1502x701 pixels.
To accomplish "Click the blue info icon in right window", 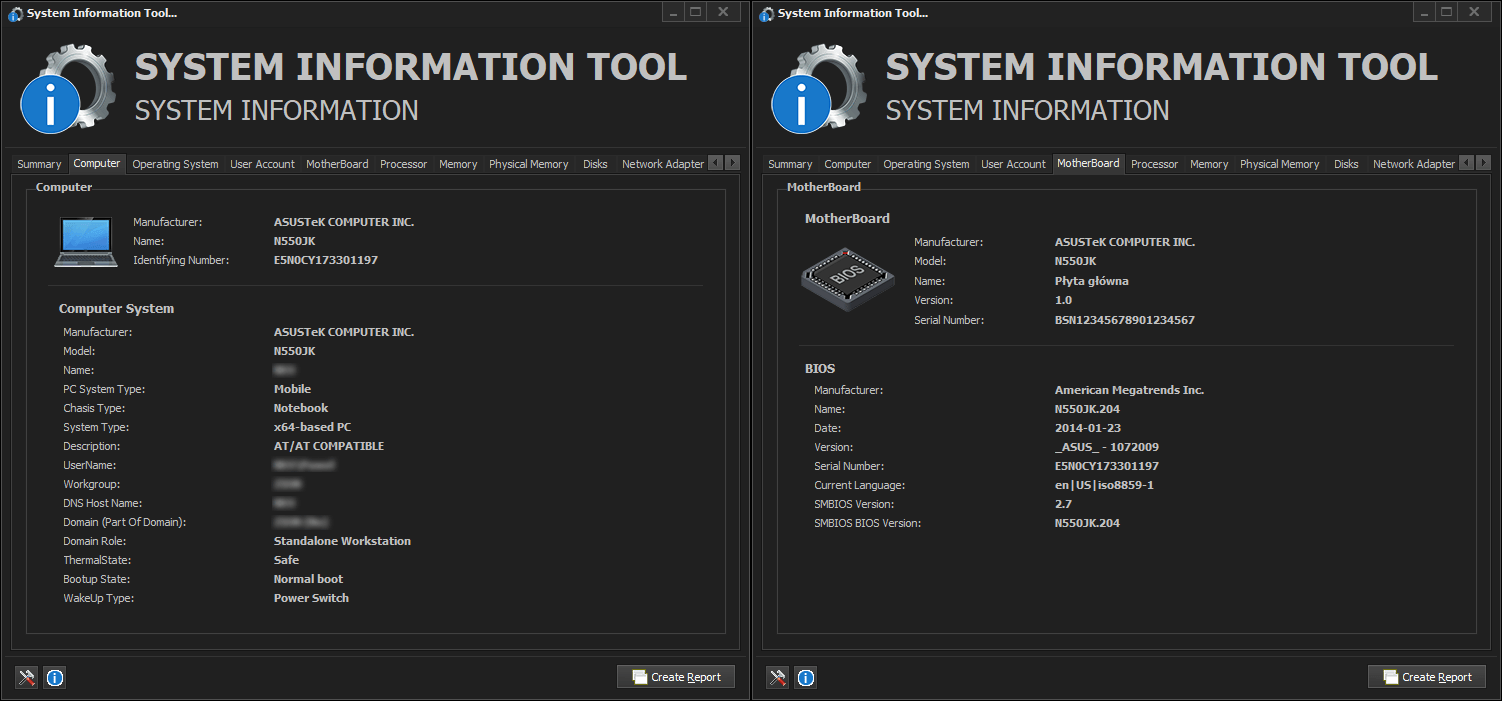I will (806, 678).
